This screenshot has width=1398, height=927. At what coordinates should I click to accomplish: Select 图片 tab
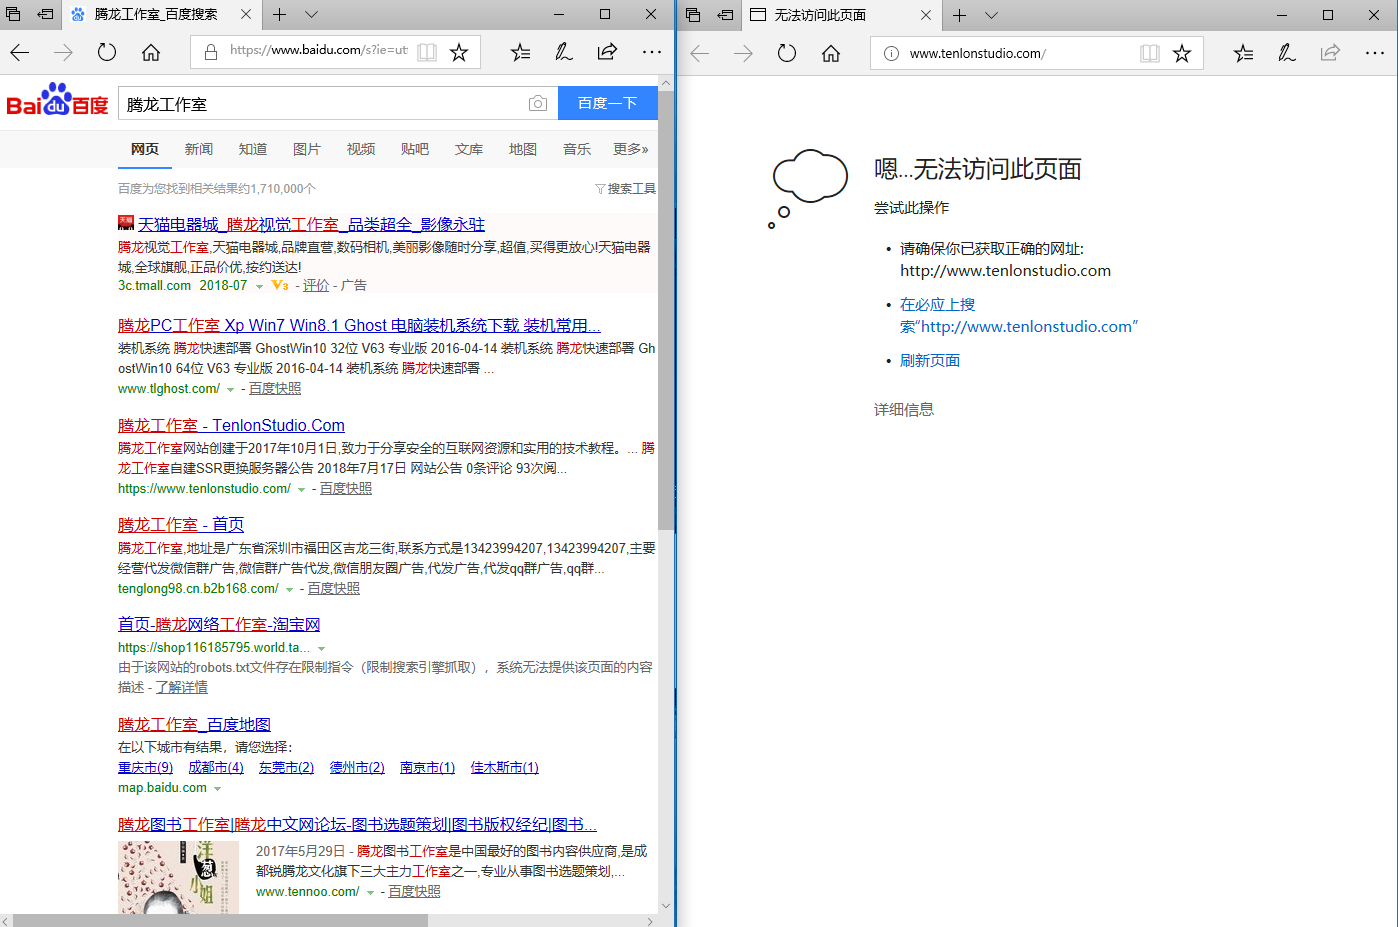tap(307, 149)
